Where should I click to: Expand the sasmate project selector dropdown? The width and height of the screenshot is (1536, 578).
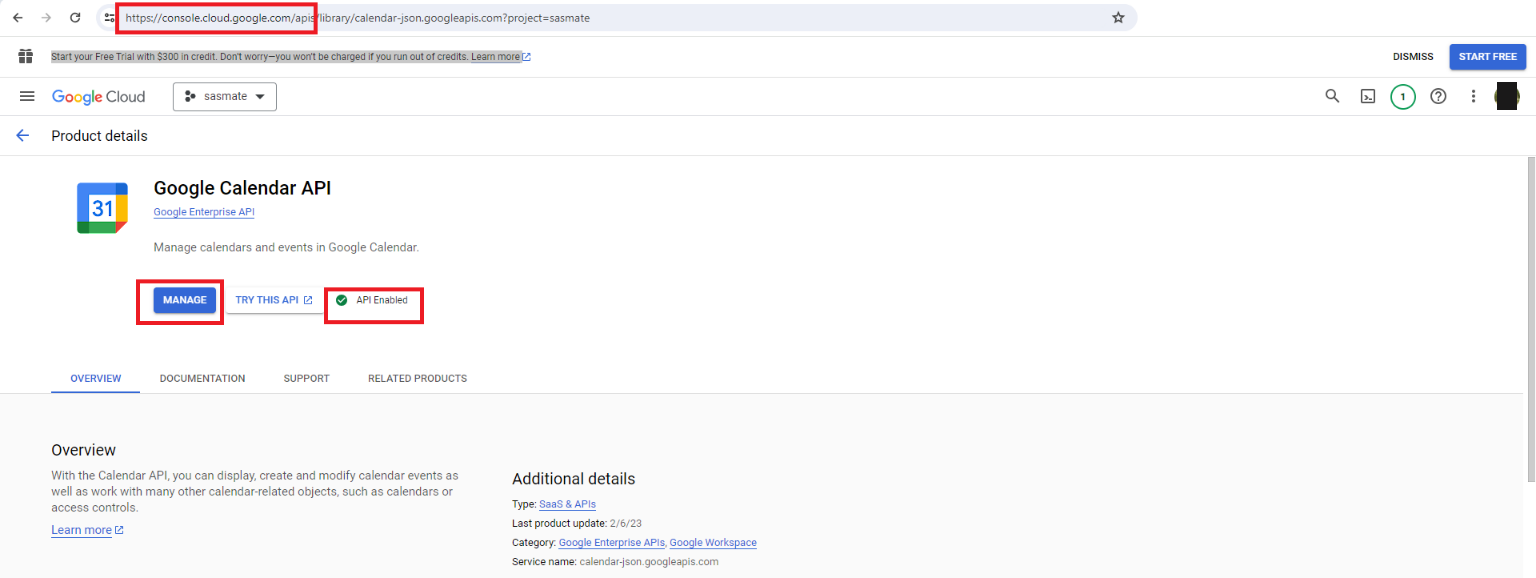(225, 97)
